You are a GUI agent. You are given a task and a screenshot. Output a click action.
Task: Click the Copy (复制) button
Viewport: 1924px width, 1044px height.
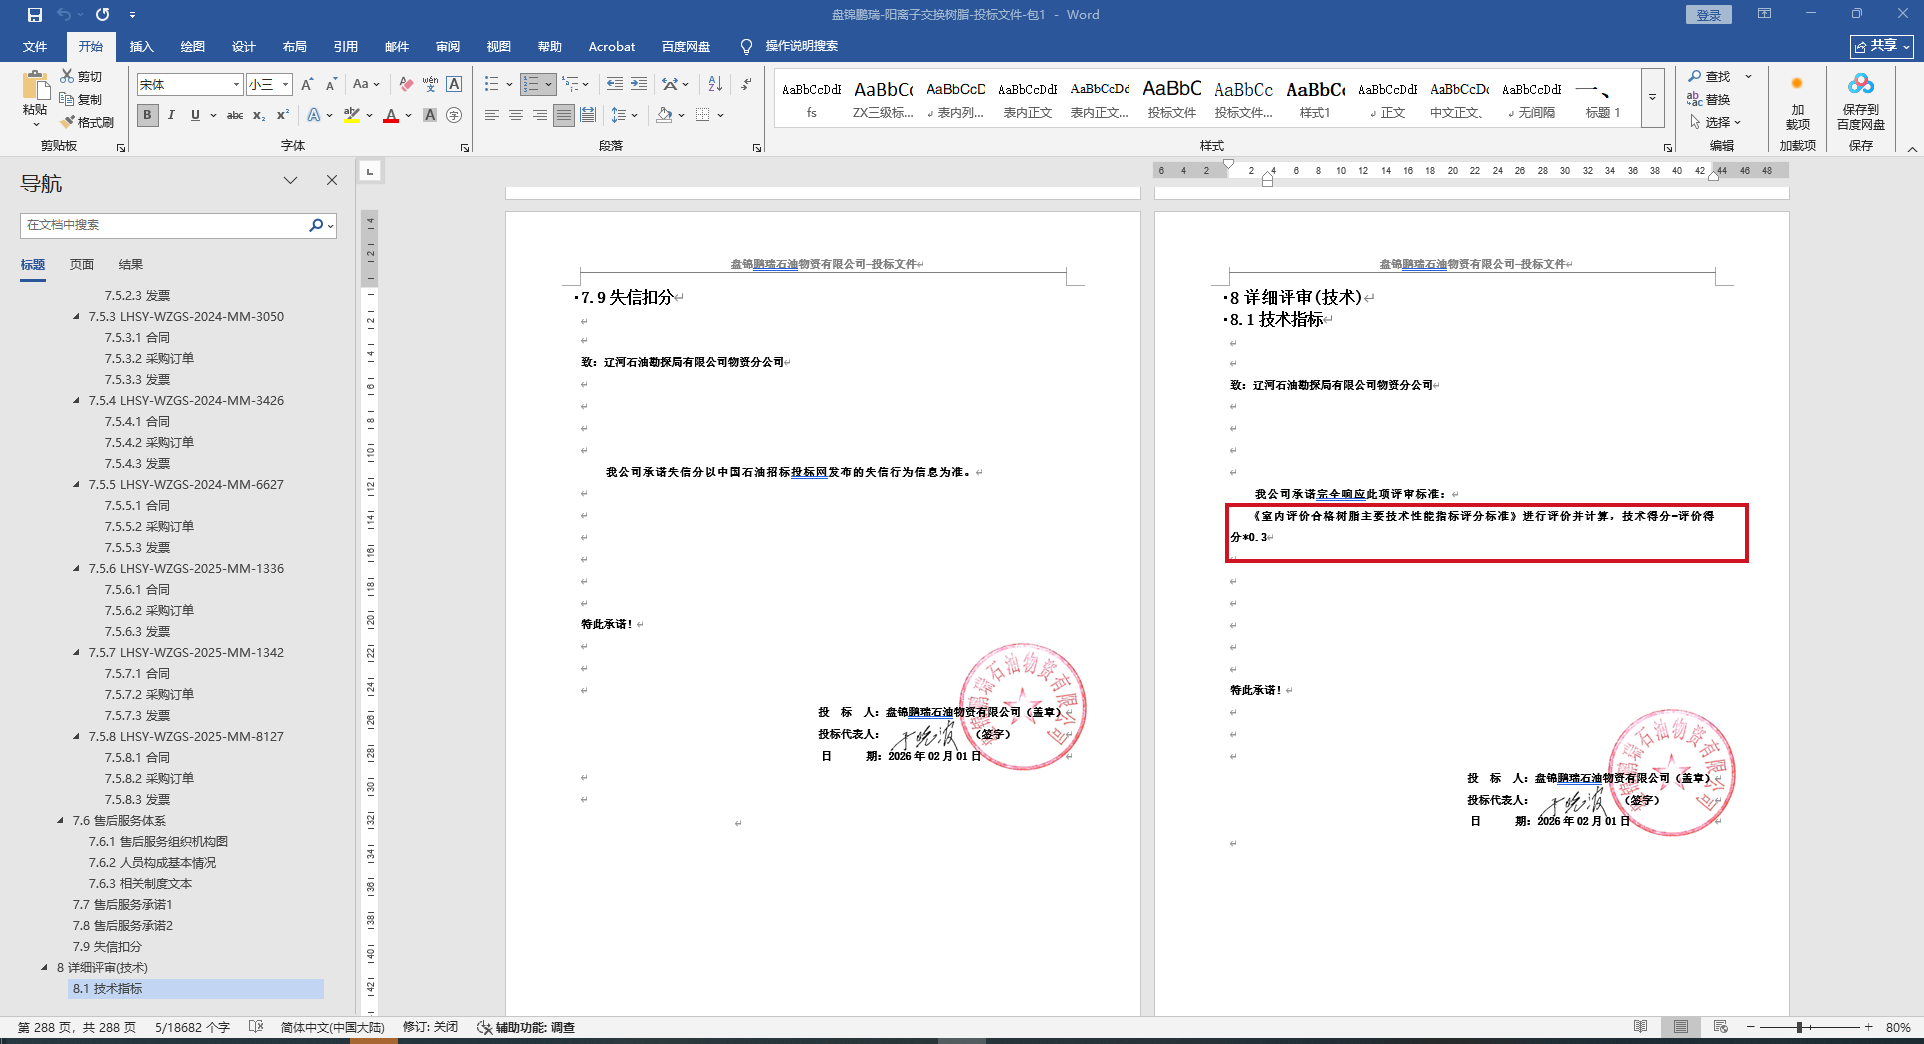pos(81,99)
